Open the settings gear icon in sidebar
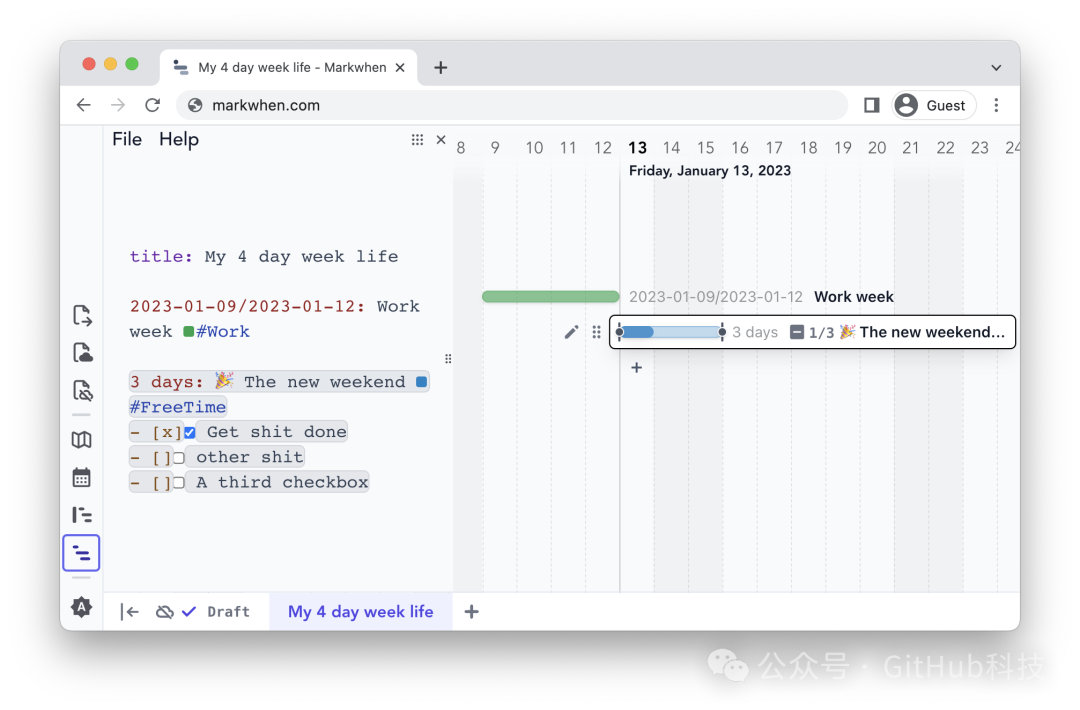Viewport: 1080px width, 710px height. click(81, 607)
